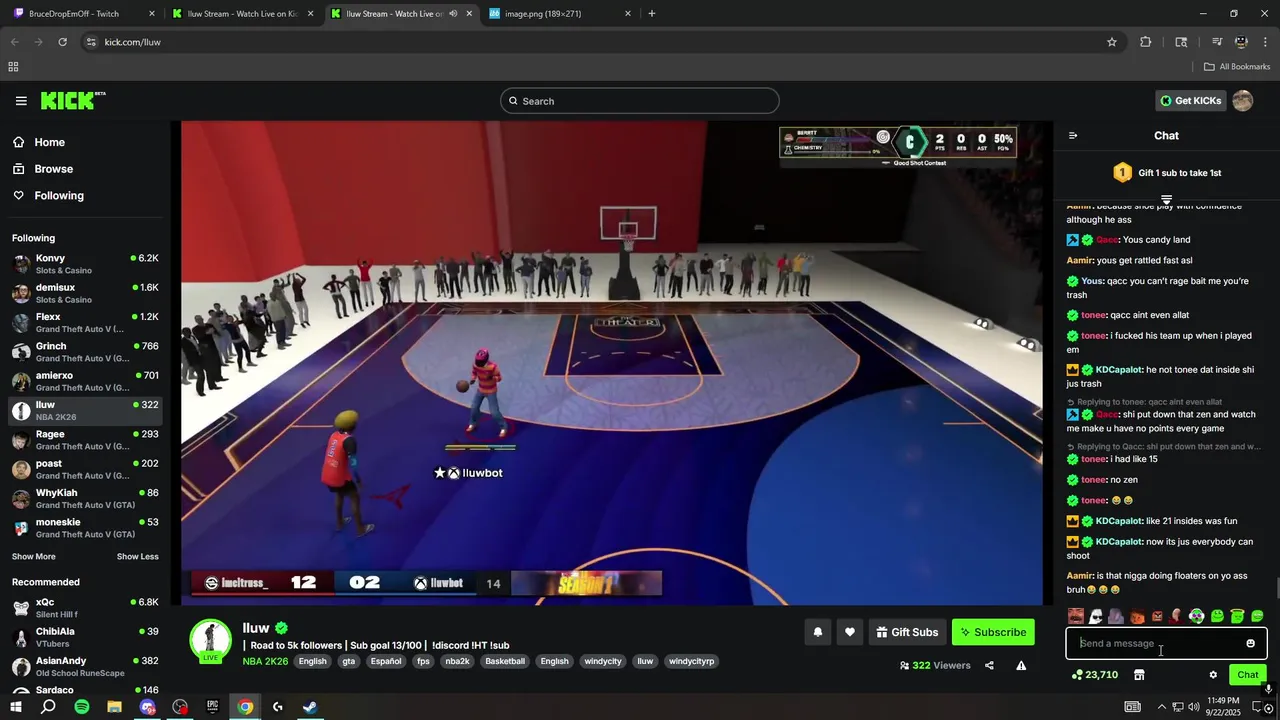Open Epic Games Launcher from taskbar
Image resolution: width=1280 pixels, height=720 pixels.
pyautogui.click(x=212, y=707)
